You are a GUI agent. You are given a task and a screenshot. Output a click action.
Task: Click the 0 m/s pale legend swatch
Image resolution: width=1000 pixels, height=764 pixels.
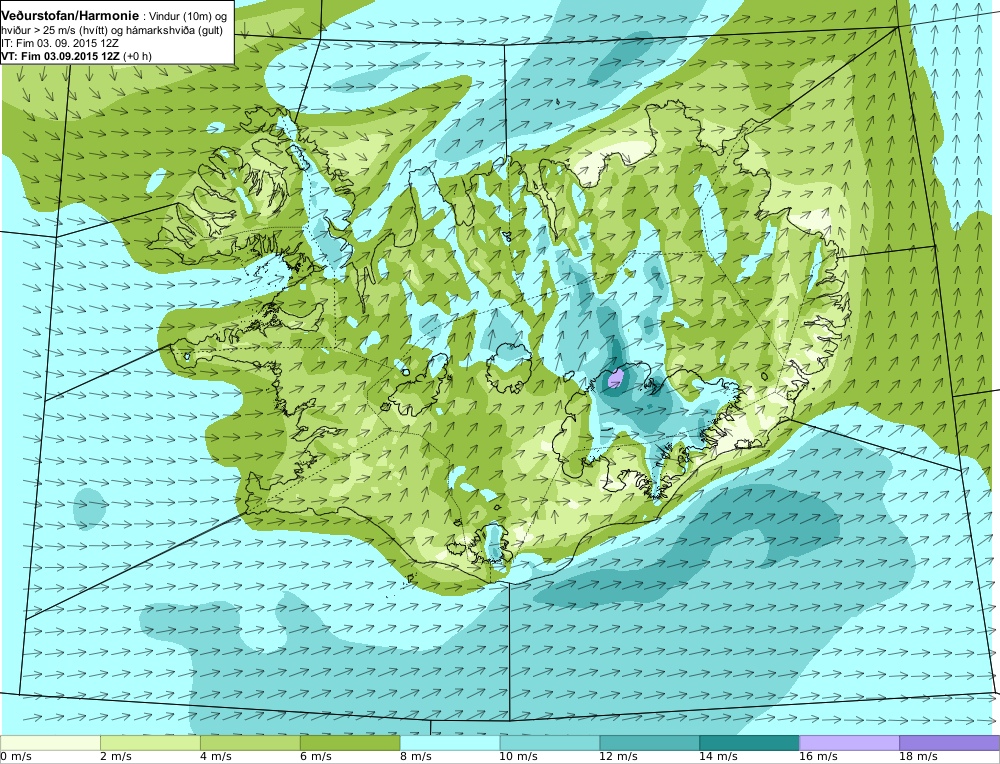point(50,743)
